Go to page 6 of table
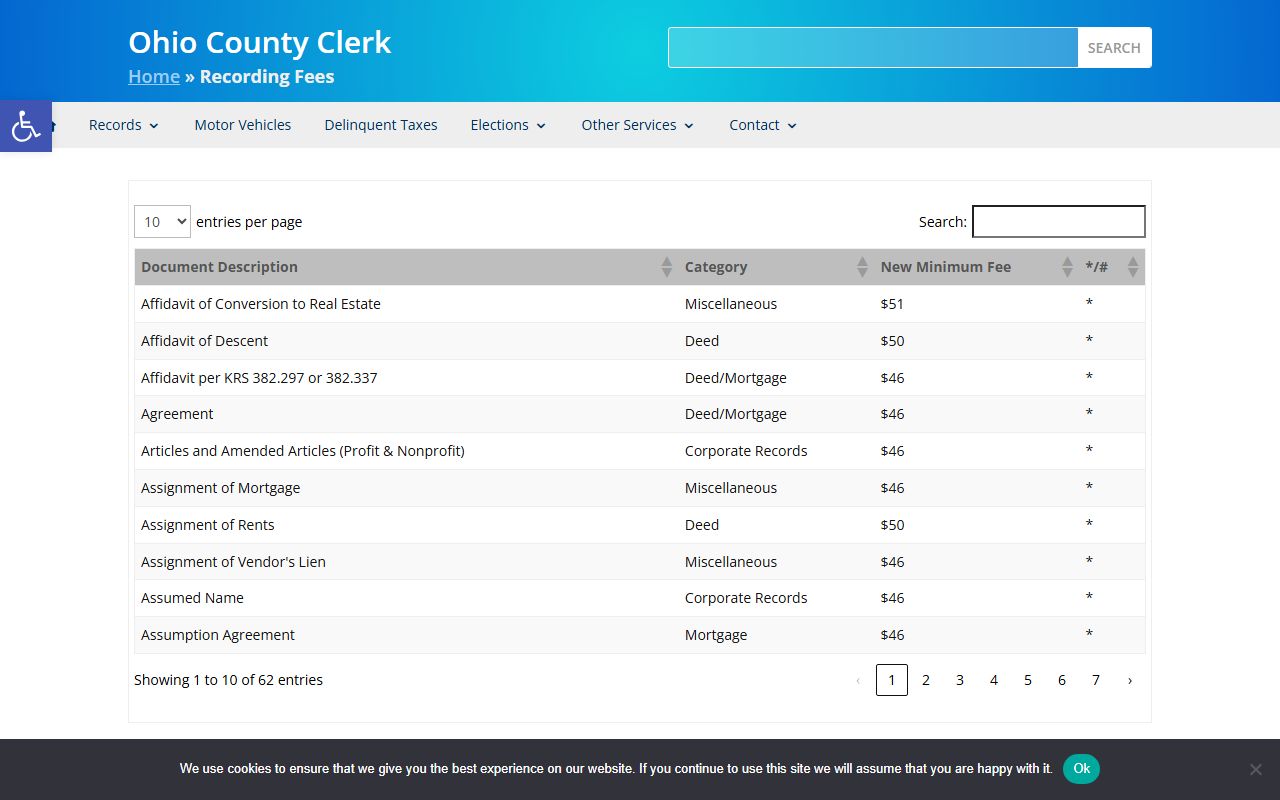 (1062, 680)
